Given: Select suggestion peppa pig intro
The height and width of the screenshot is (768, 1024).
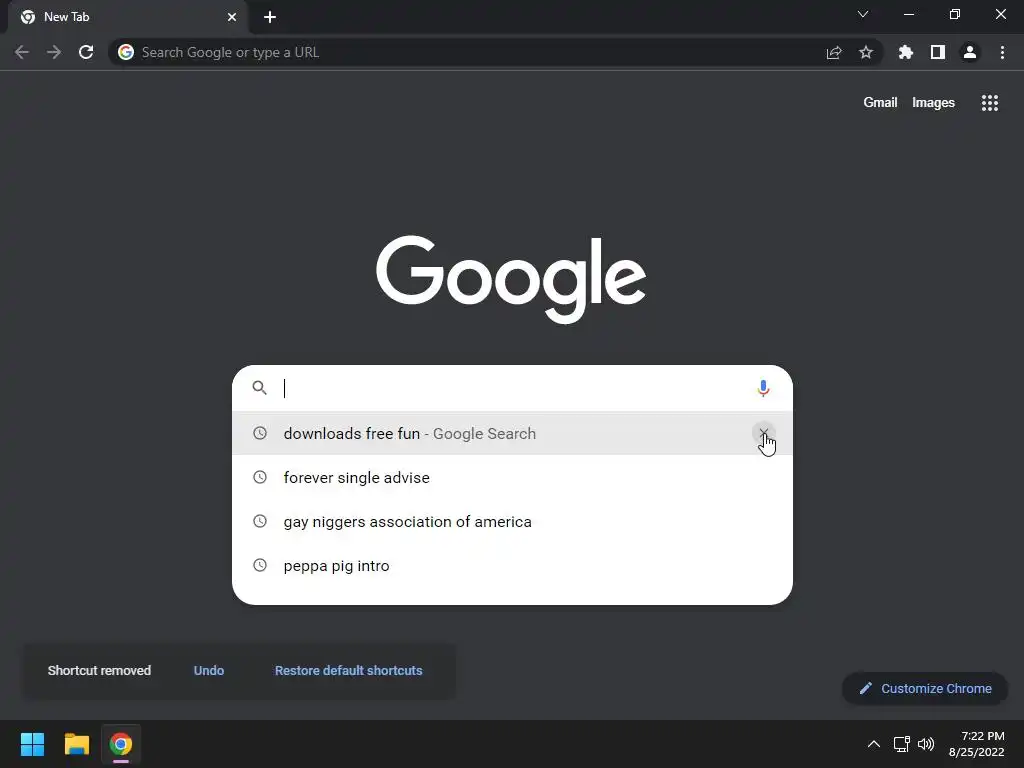Looking at the screenshot, I should tap(513, 566).
